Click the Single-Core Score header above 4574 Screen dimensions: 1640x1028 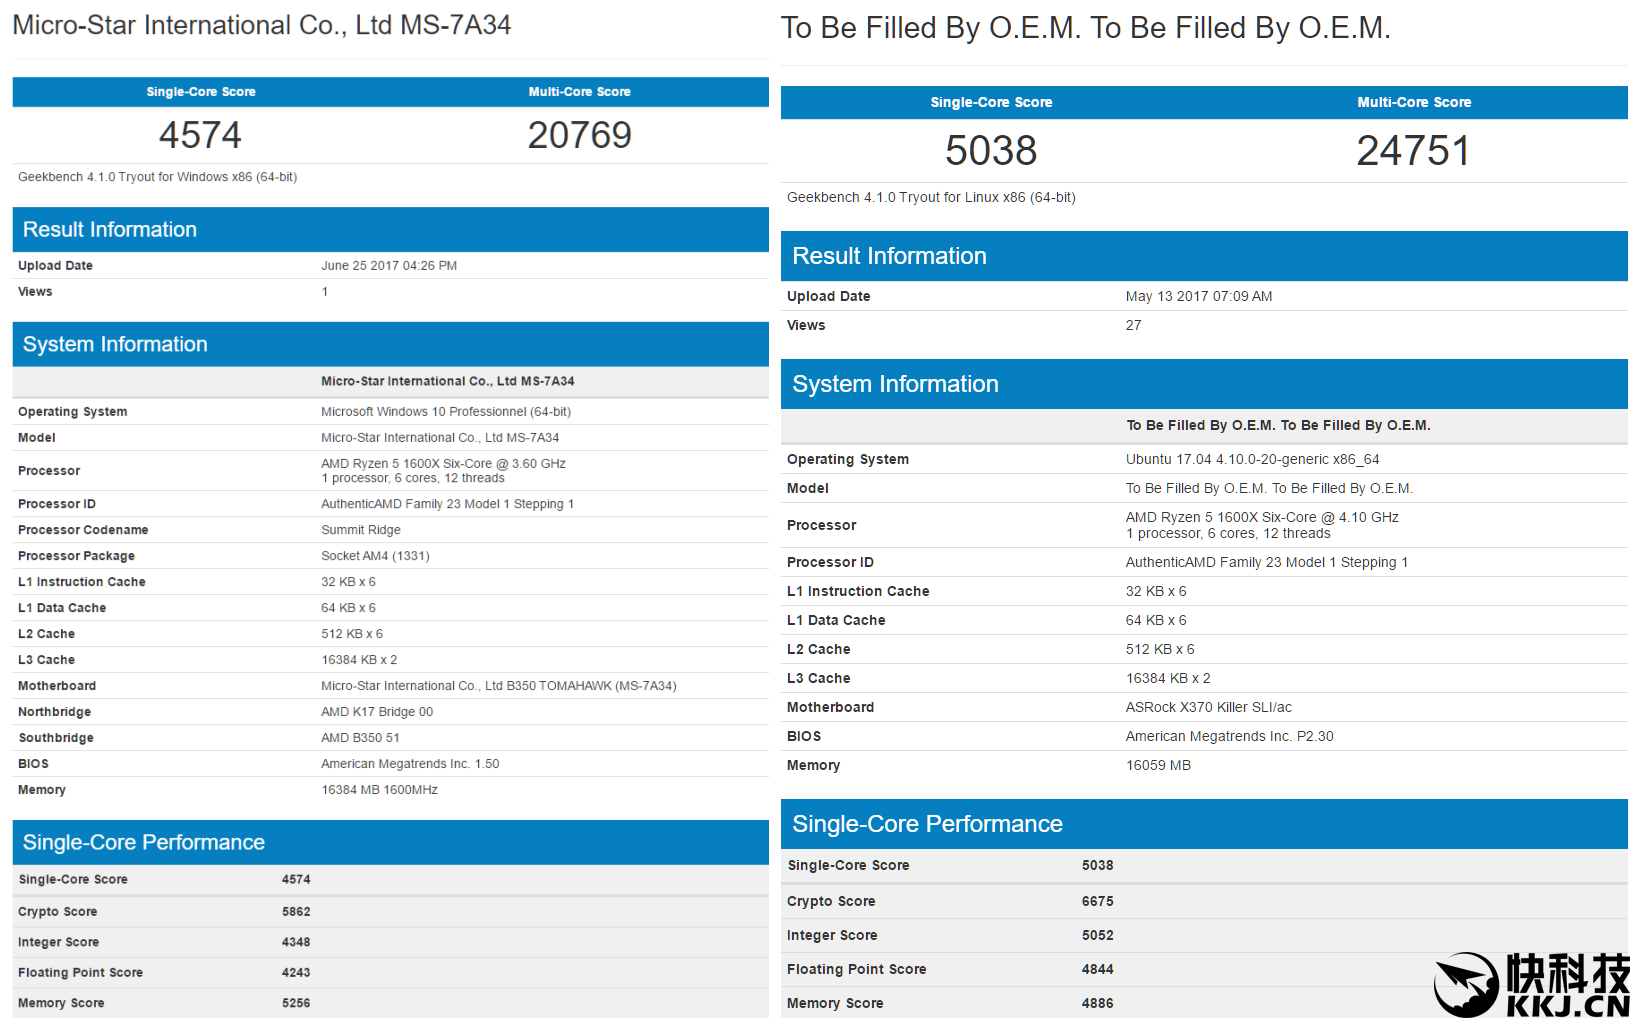pos(200,92)
